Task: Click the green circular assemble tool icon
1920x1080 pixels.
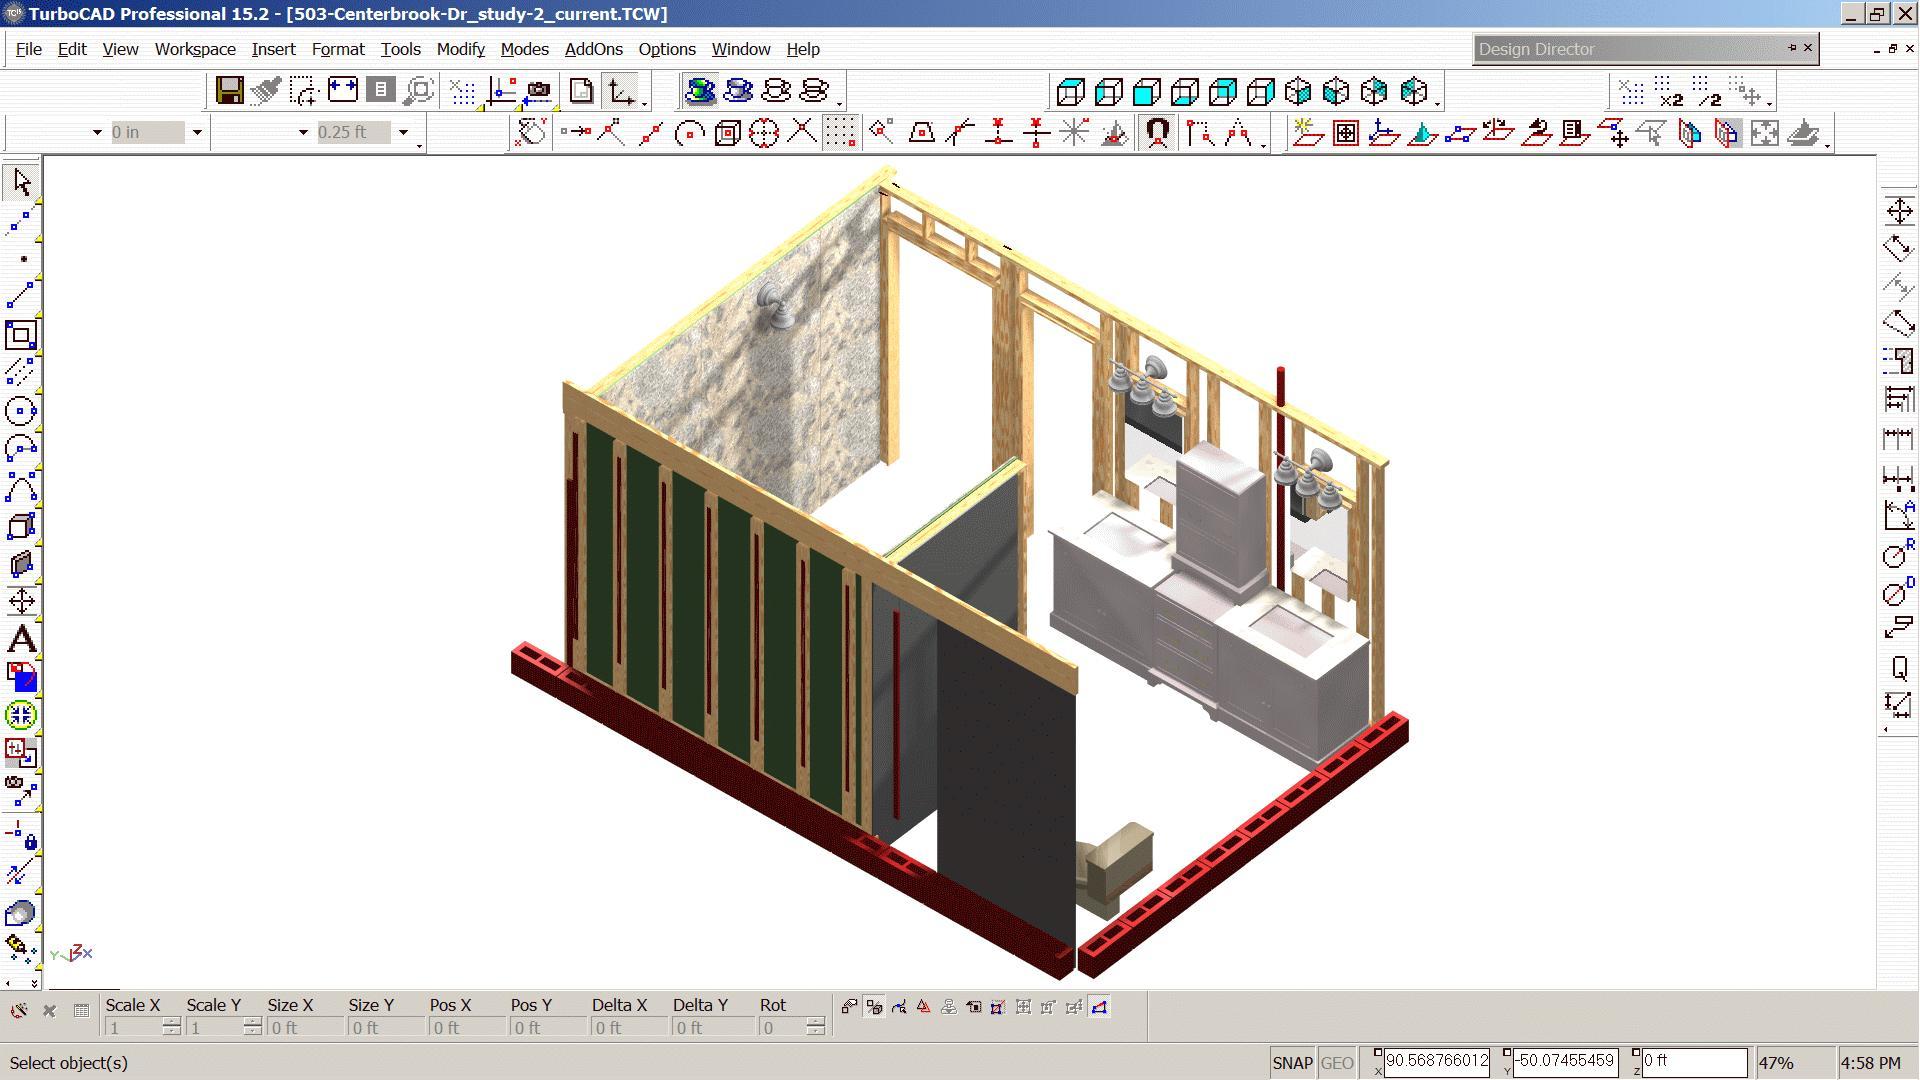Action: pos(21,714)
